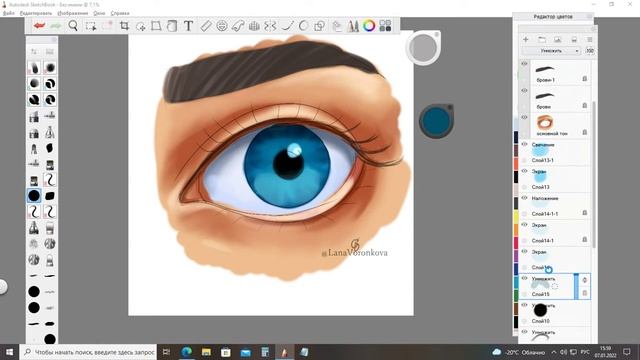This screenshot has width=640, height=360.
Task: Hide the Слой14-1 layer
Action: point(524,224)
